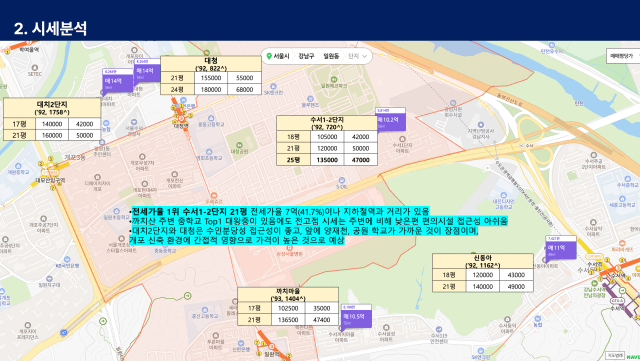Screen dimensions: 640x361
Task: Select 강남구 in the region breadcrumb
Action: tap(306, 56)
